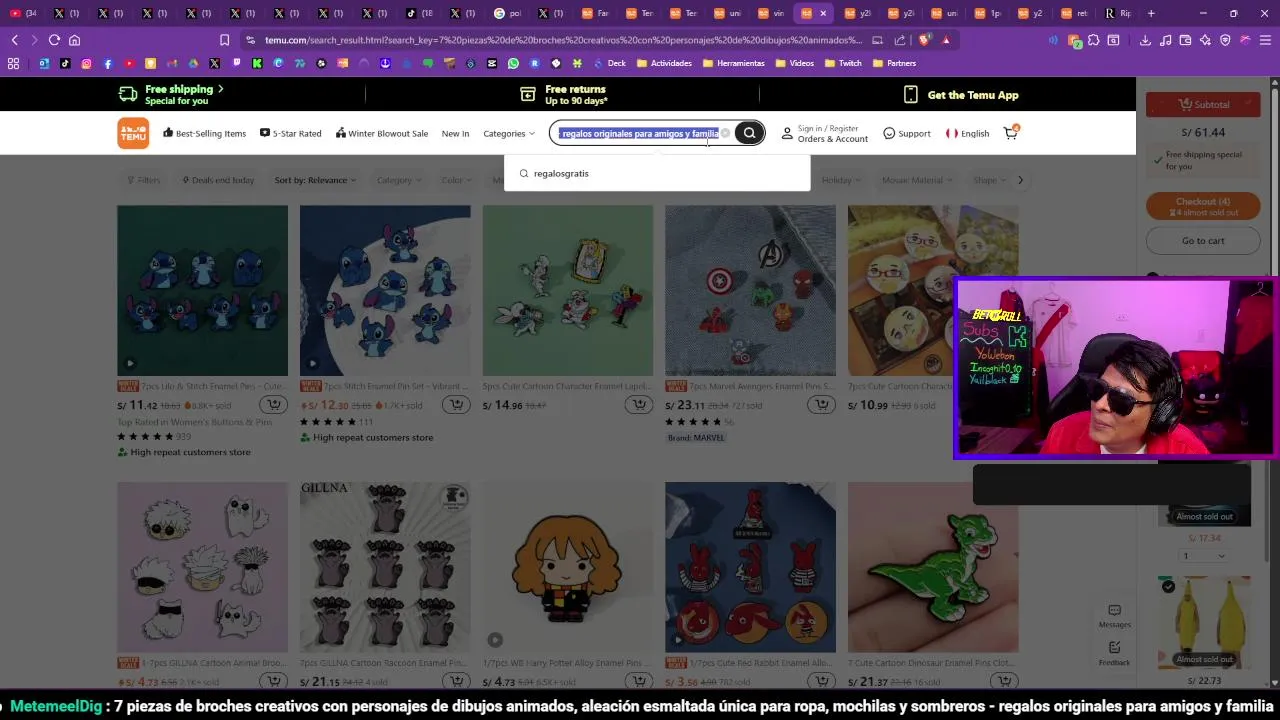This screenshot has height=720, width=1280.
Task: Open the browser downloads icon
Action: pyautogui.click(x=1145, y=40)
